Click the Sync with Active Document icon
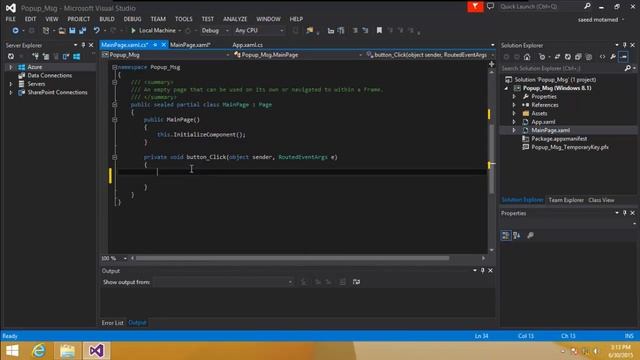Screen dimensions: 640x360 [x=558, y=57]
